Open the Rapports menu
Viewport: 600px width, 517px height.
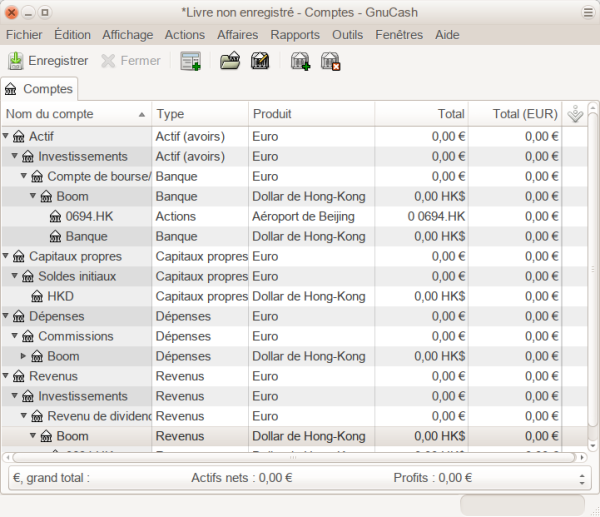tap(294, 34)
